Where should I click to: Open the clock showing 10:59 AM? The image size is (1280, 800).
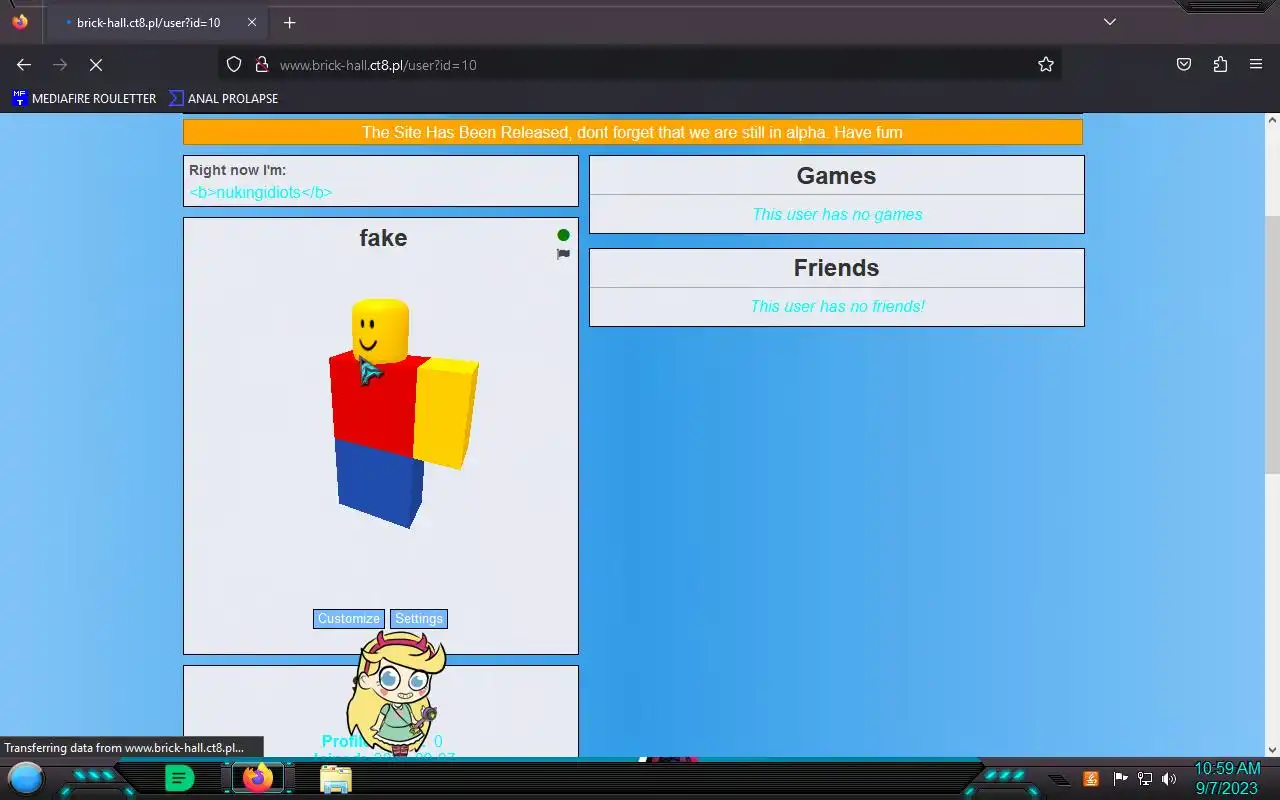tap(1227, 778)
